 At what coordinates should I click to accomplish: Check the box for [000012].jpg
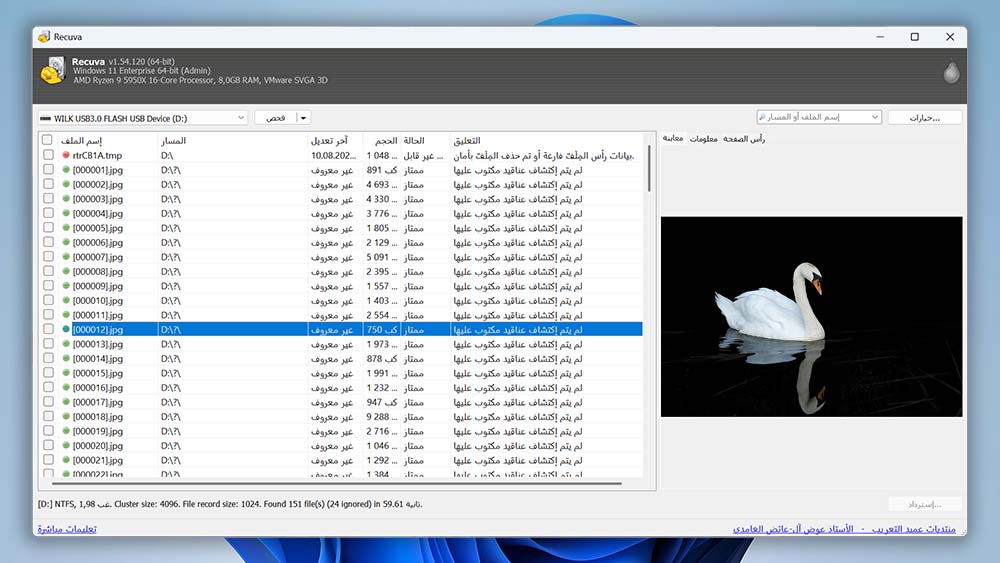click(x=48, y=329)
